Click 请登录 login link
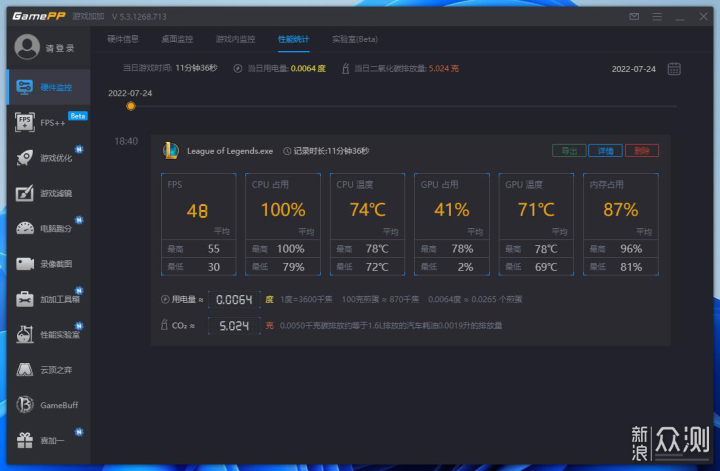Screen dimensions: 720x471 tap(60, 48)
